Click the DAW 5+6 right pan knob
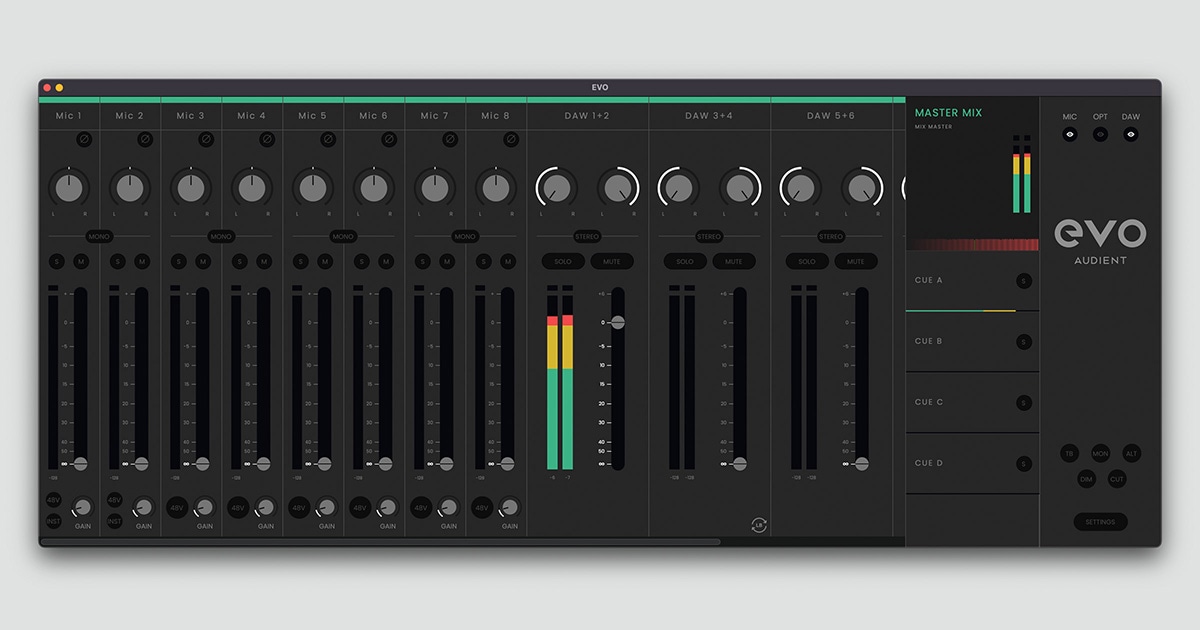This screenshot has width=1200, height=630. tap(862, 187)
